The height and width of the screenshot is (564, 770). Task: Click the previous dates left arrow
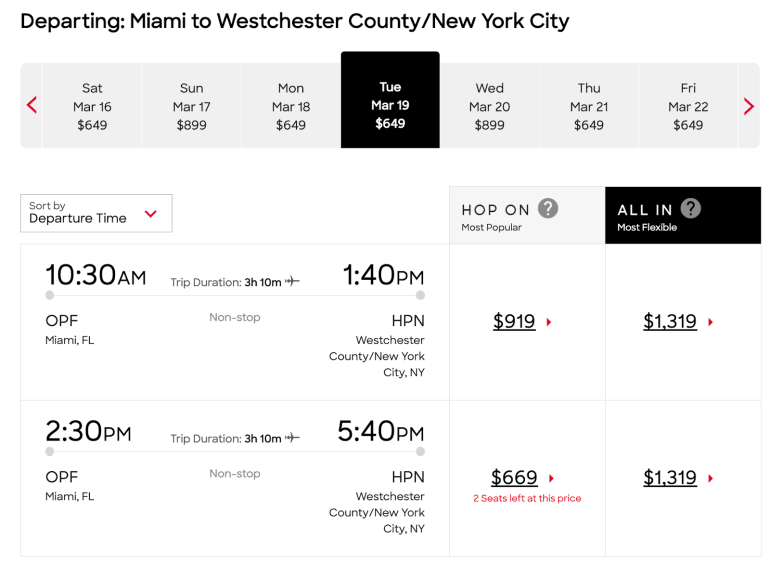[32, 106]
